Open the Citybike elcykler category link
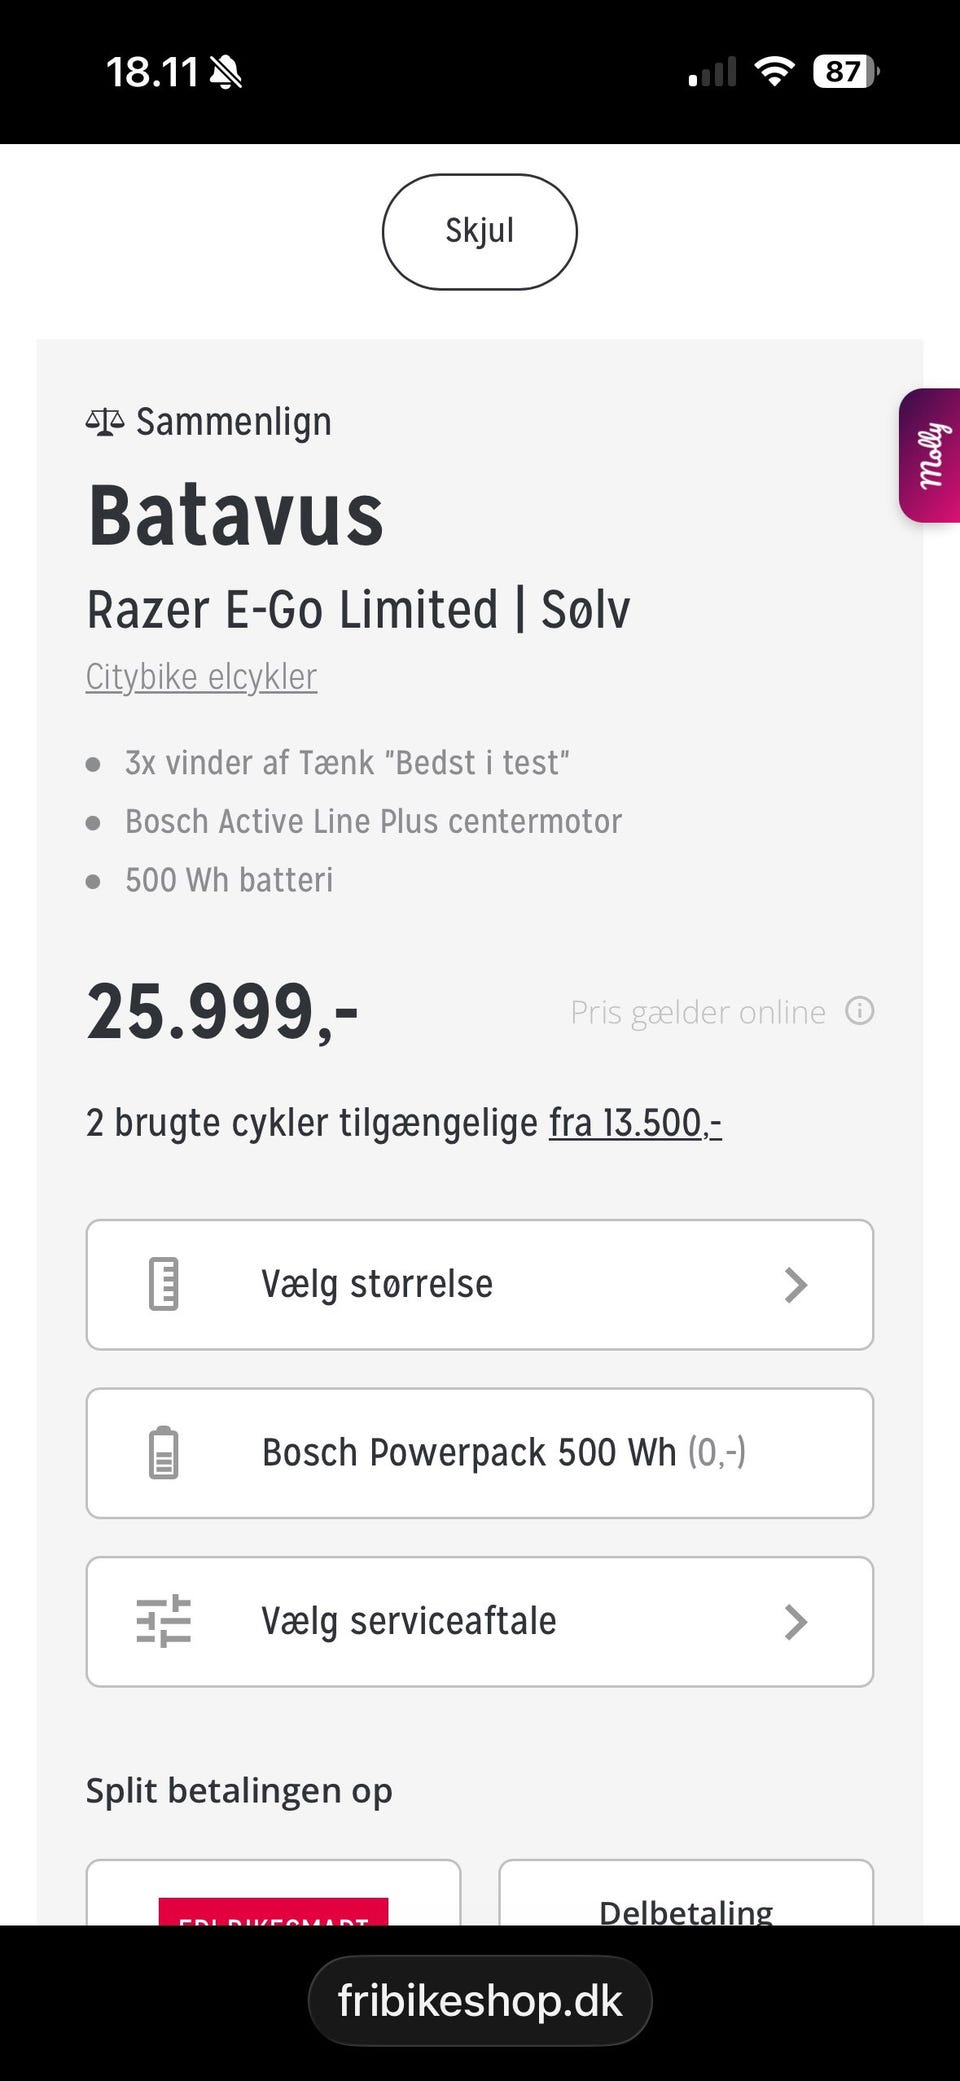The width and height of the screenshot is (960, 2081). tap(201, 677)
